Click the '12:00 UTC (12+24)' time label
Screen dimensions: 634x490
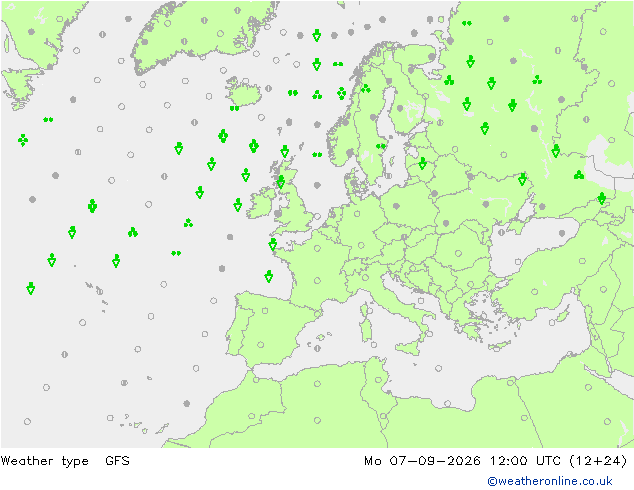tap(558, 461)
